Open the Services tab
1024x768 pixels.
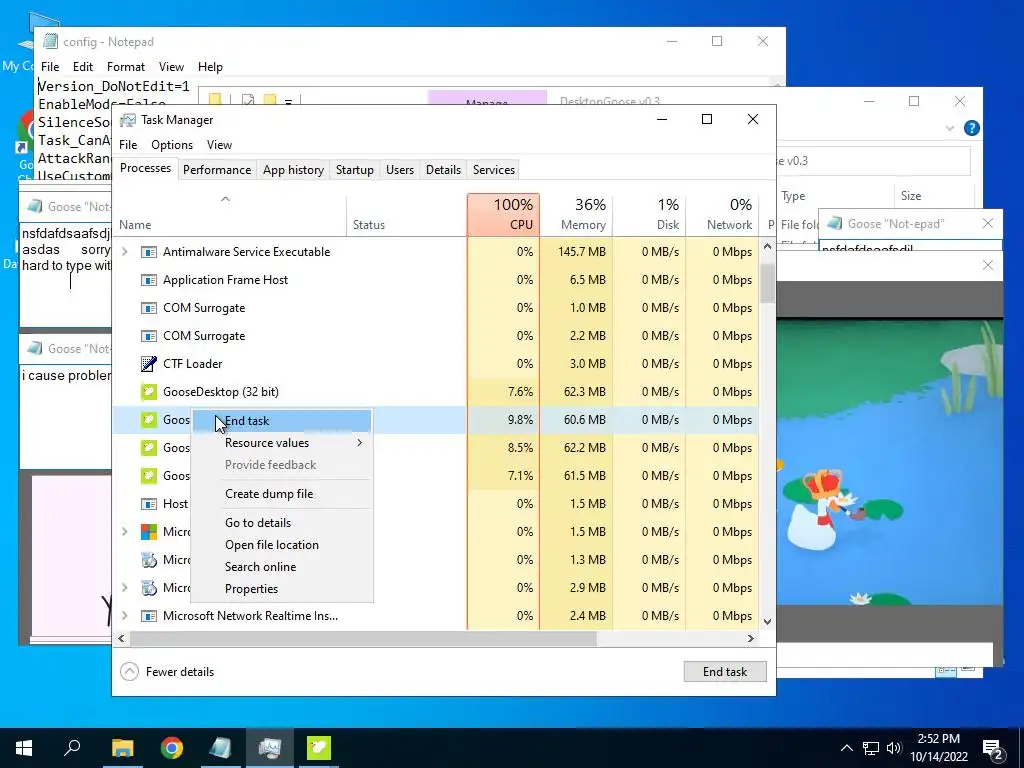click(494, 170)
